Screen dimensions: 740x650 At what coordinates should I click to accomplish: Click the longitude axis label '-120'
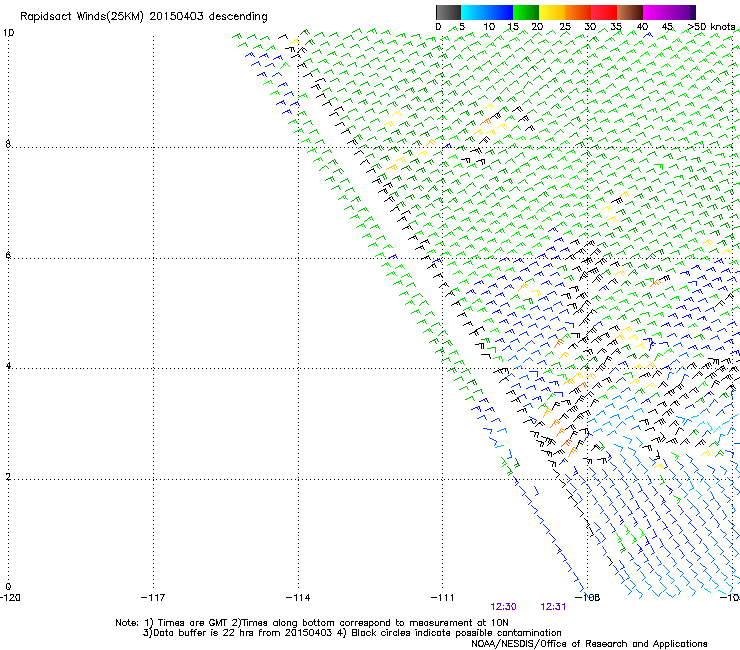point(10,598)
